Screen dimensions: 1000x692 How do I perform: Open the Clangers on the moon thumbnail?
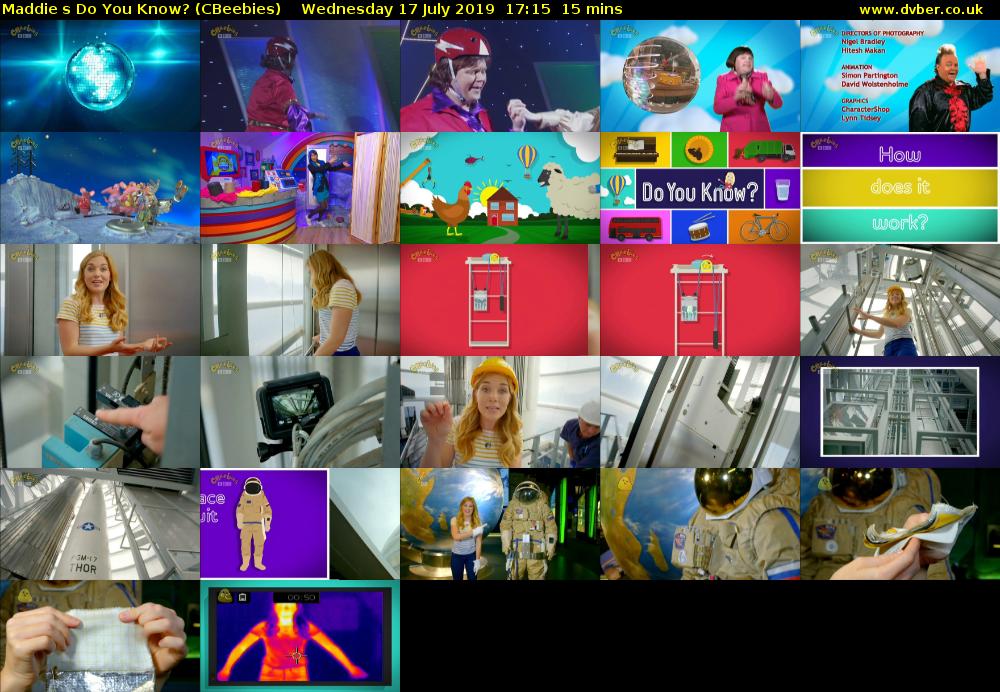(100, 188)
